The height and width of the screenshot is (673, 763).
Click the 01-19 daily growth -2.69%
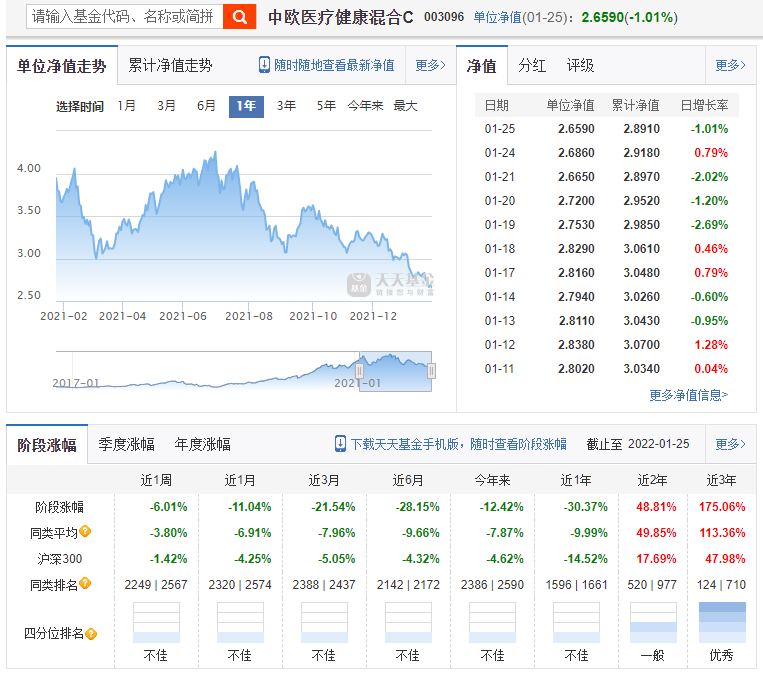click(x=709, y=225)
